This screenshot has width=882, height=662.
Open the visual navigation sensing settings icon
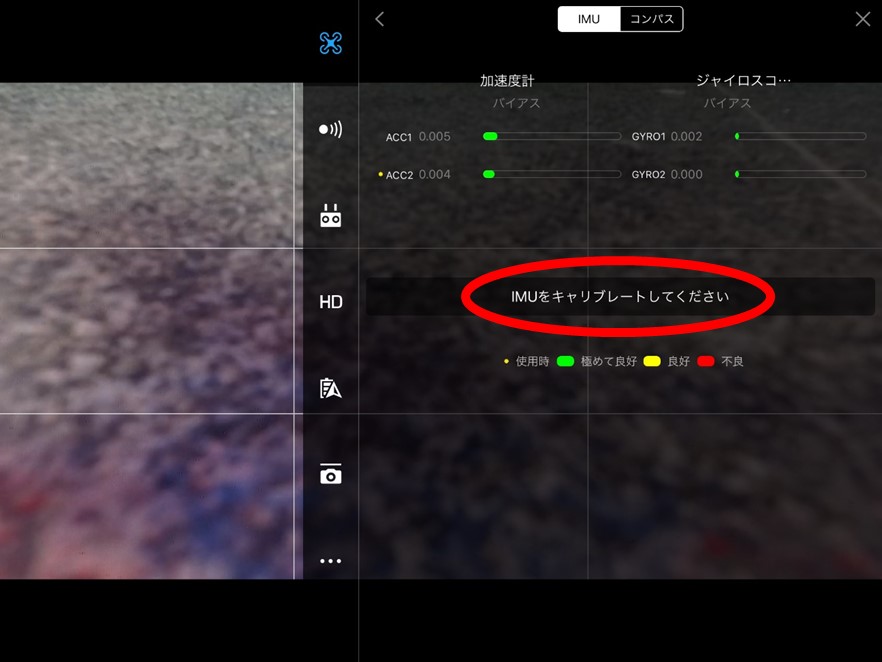pos(330,129)
